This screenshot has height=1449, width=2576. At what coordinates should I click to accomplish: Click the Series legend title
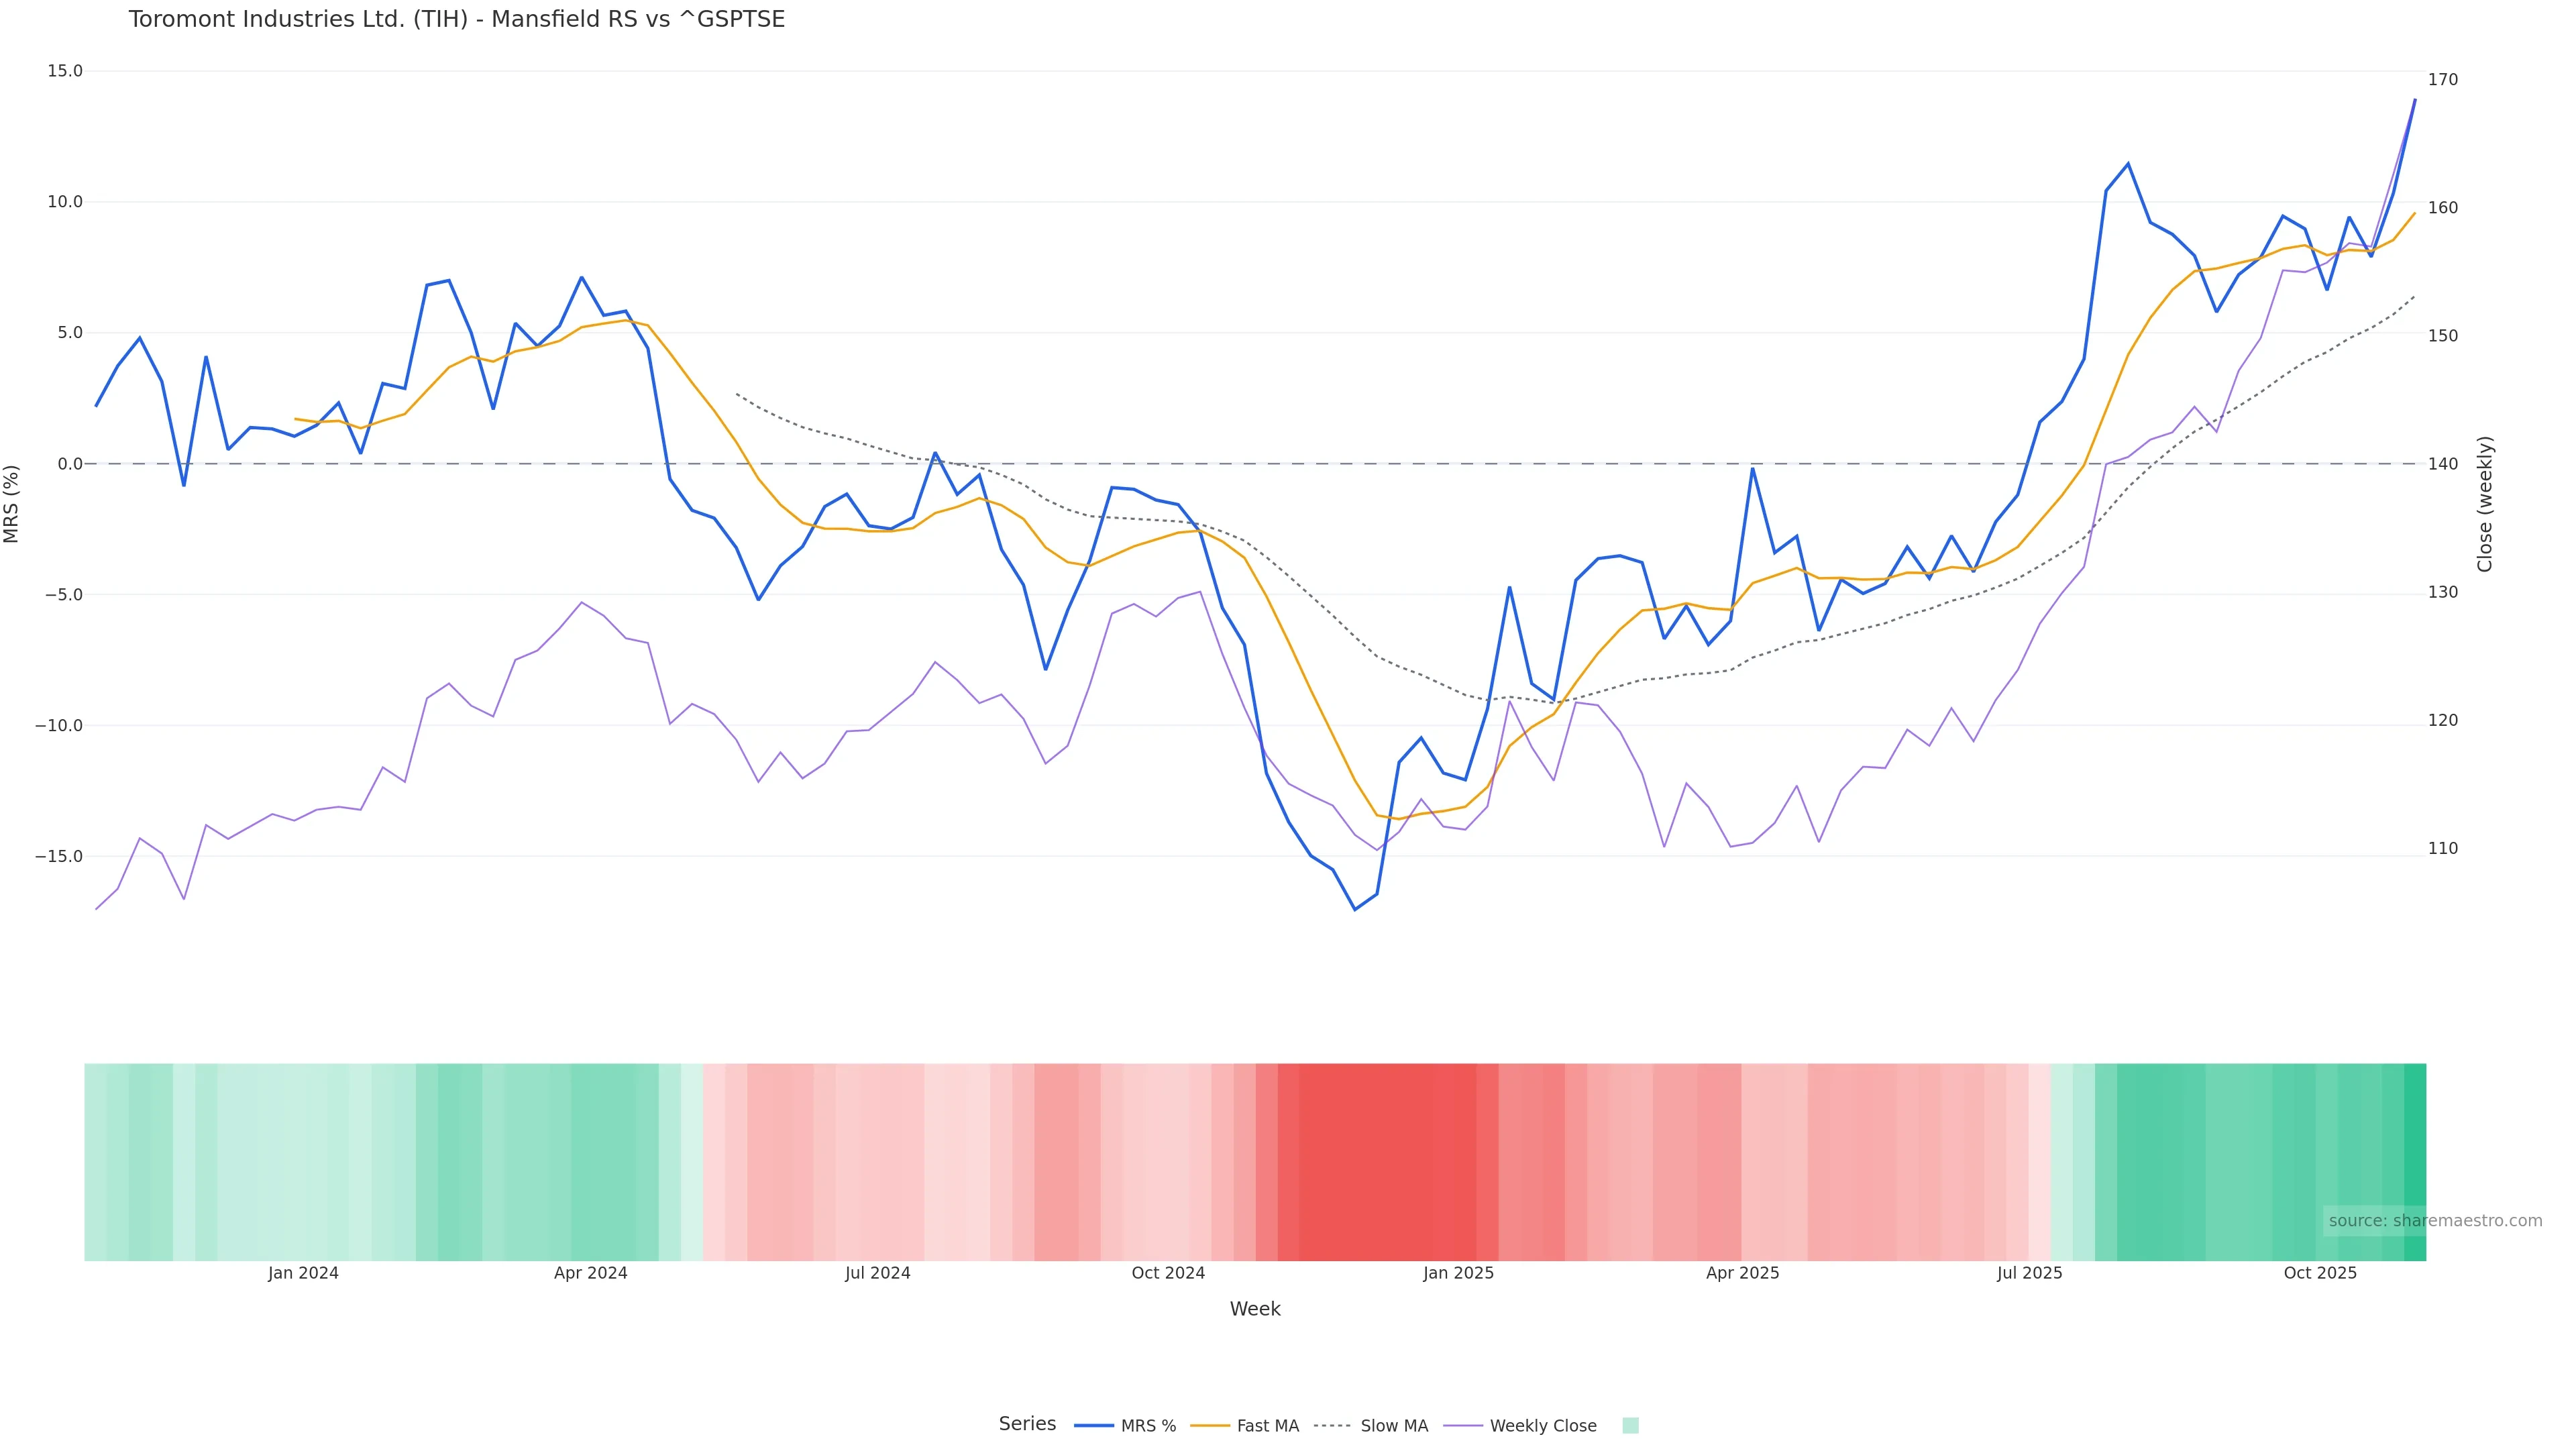[1027, 1424]
